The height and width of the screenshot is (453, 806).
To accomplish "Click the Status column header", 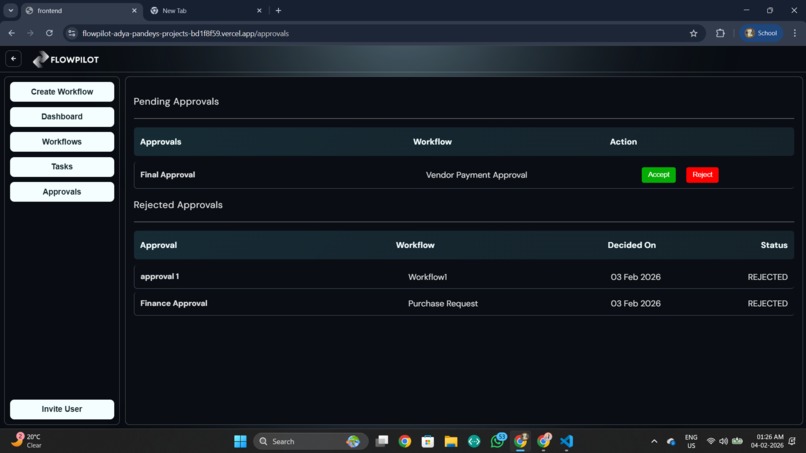I will pos(774,245).
